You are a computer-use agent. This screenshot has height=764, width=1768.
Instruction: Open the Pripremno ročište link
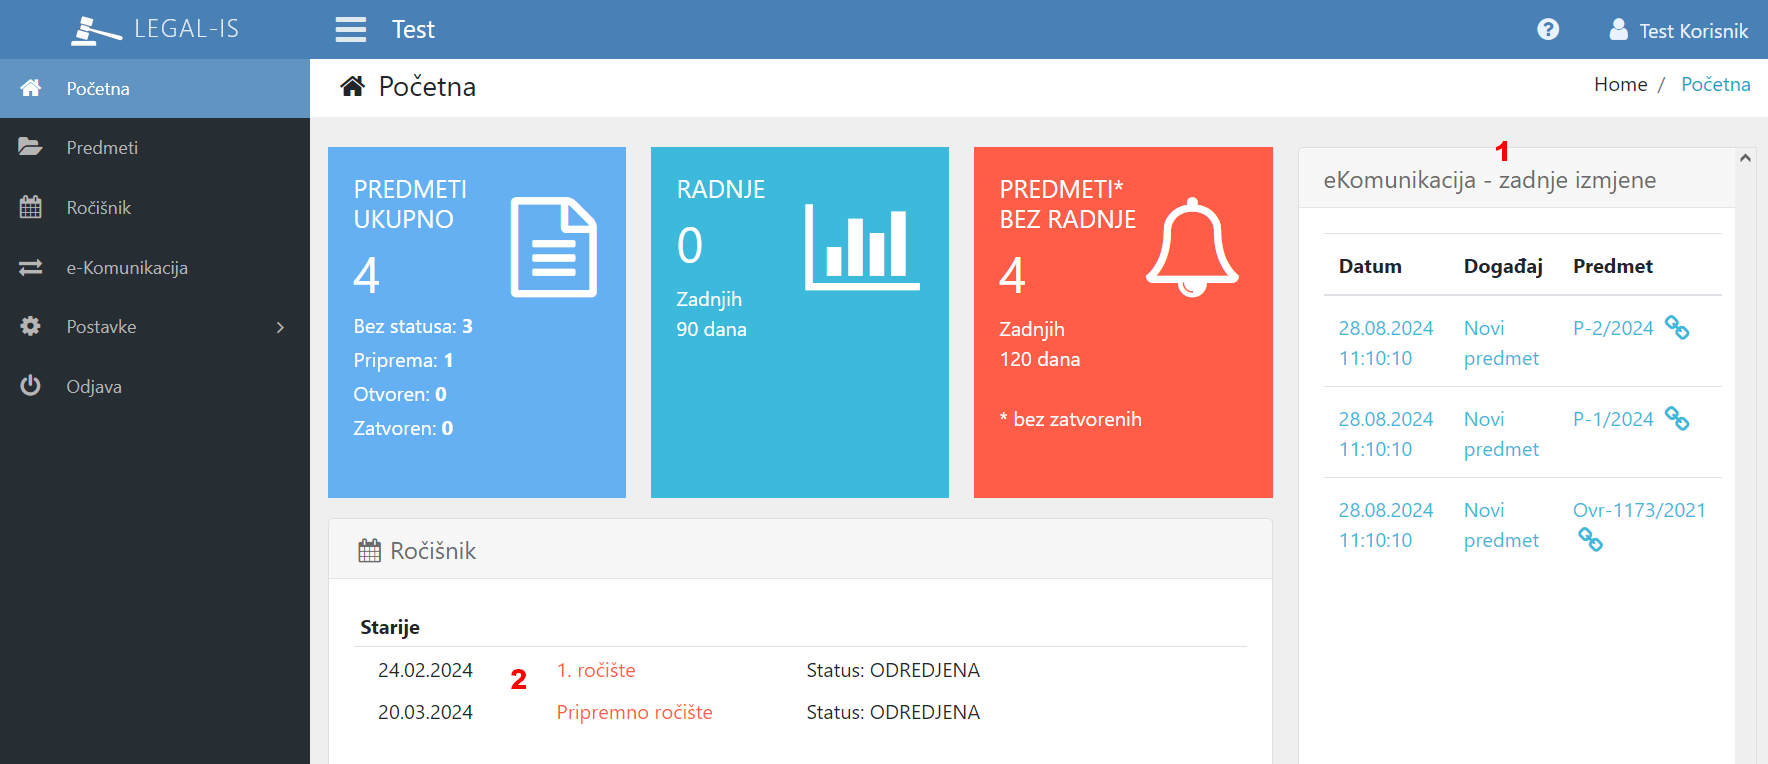pos(634,712)
